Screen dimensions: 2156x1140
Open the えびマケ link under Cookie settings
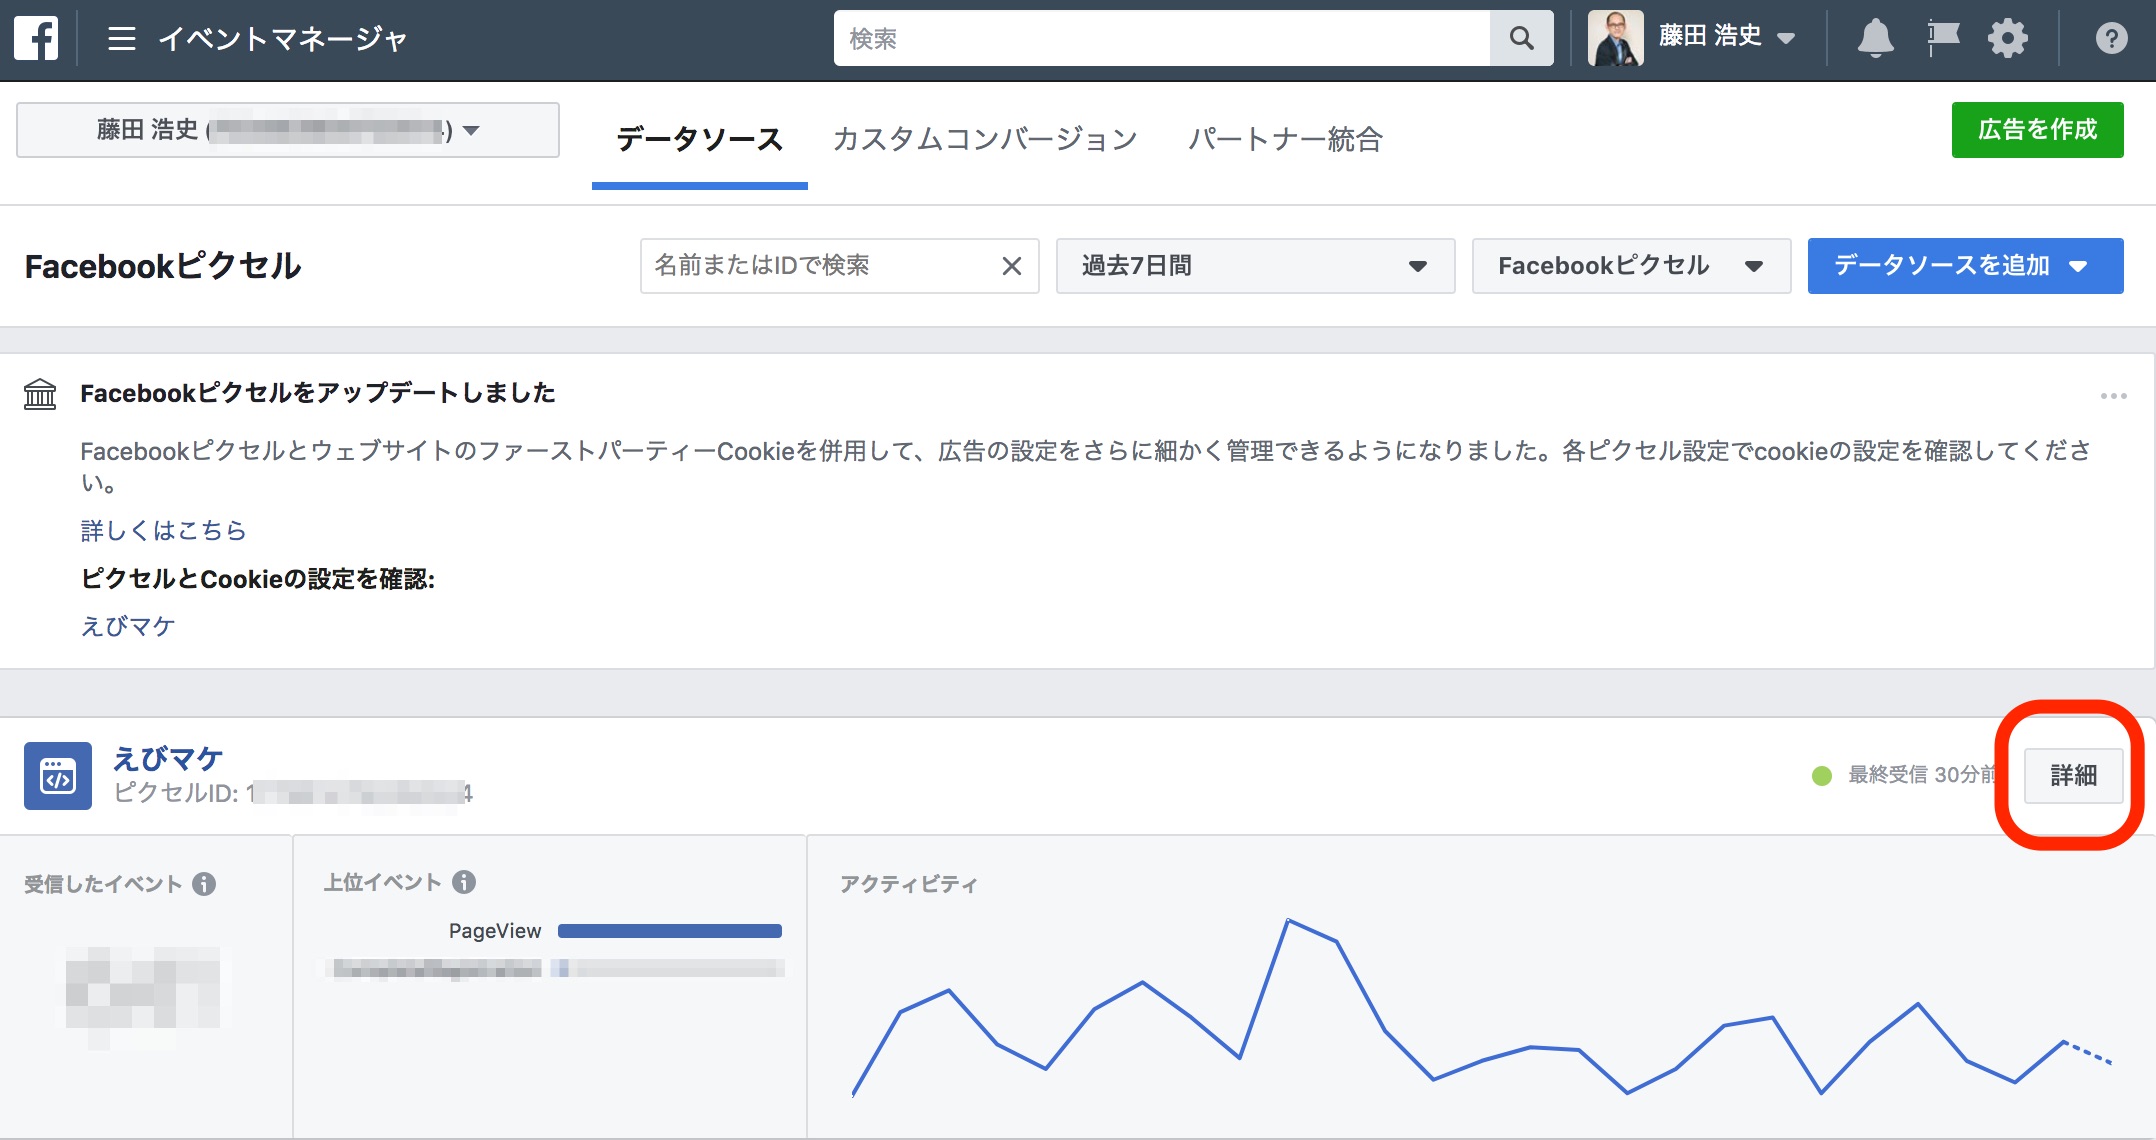click(x=128, y=626)
